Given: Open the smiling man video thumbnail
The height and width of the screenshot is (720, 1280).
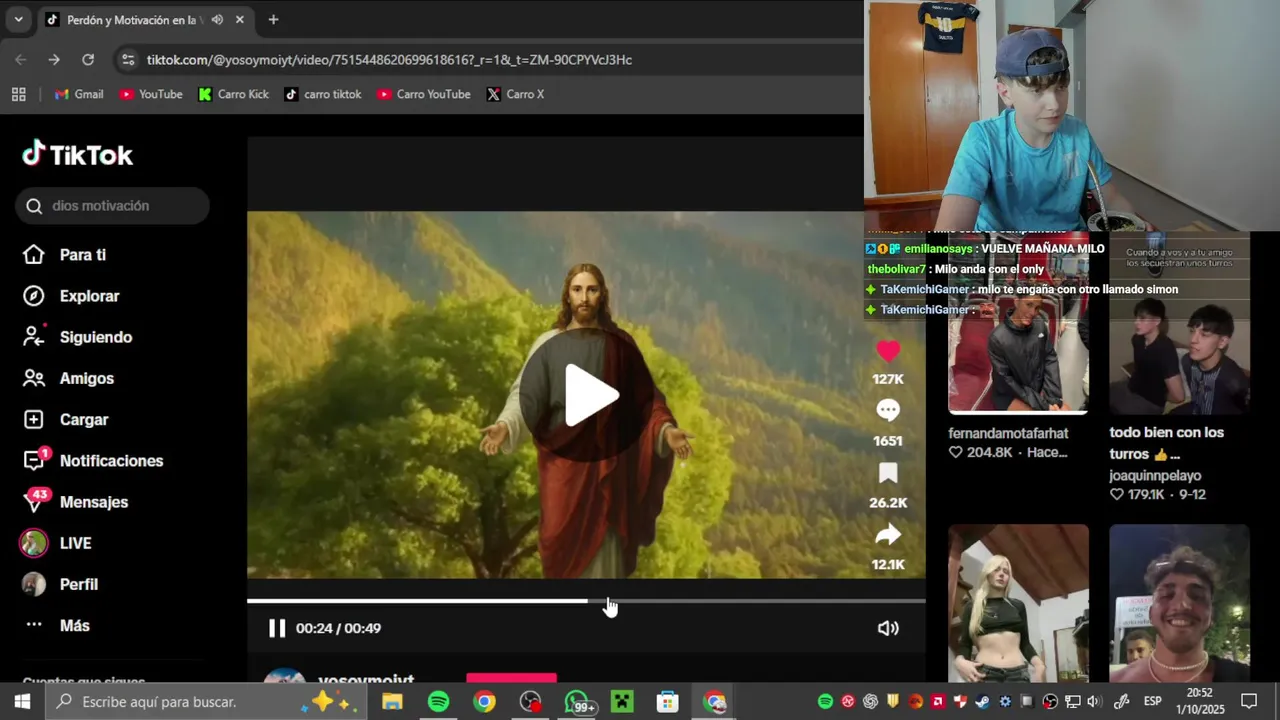Looking at the screenshot, I should point(1179,603).
